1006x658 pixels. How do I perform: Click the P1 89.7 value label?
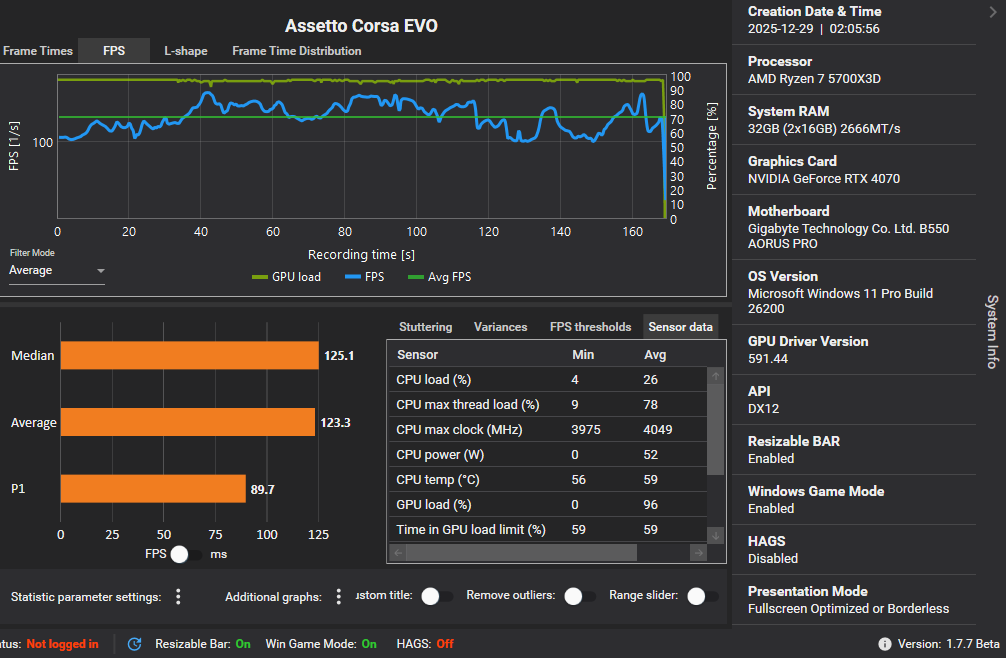point(262,489)
